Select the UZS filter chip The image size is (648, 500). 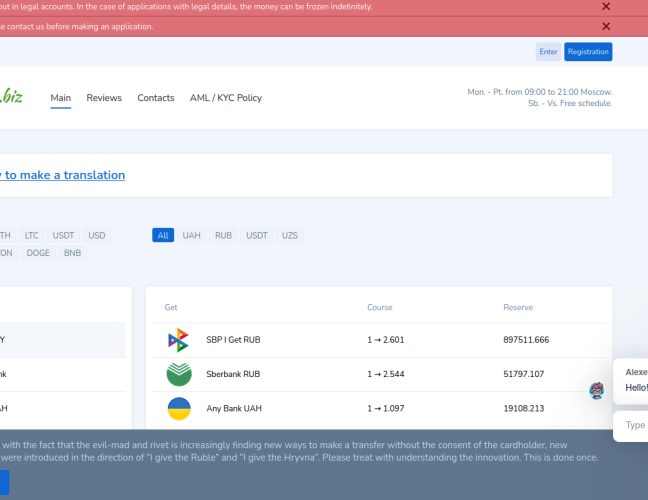290,235
